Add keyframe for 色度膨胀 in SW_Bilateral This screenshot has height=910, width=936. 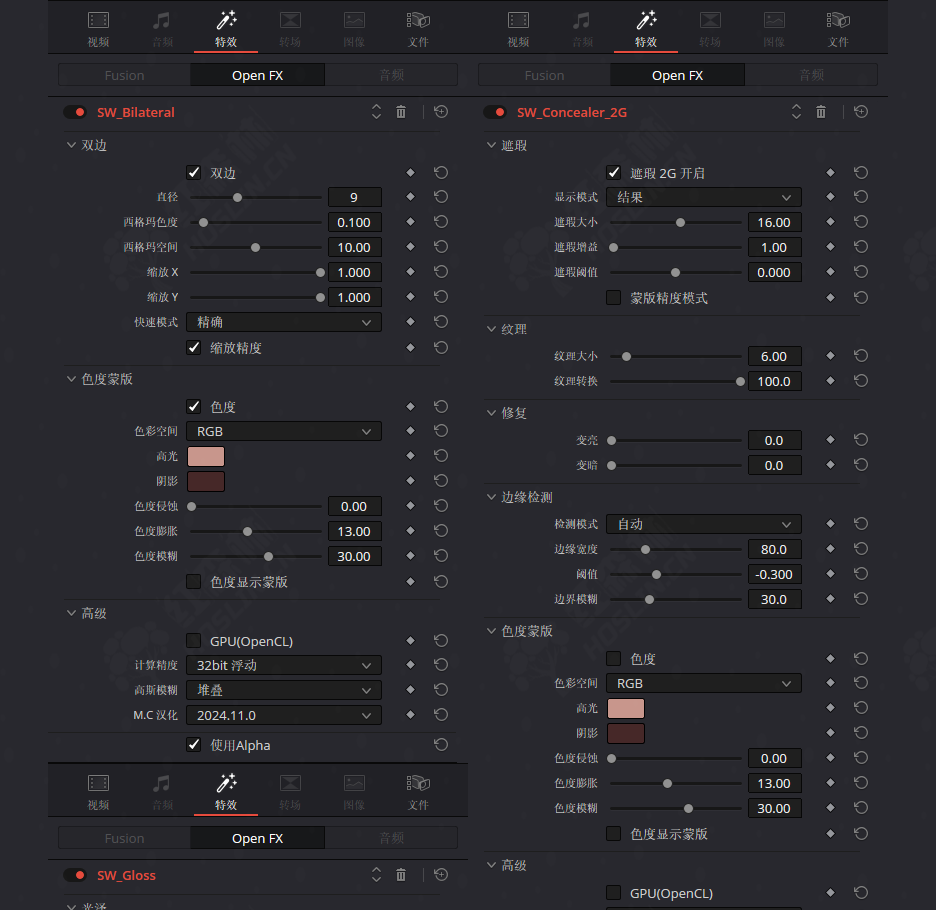(x=410, y=531)
